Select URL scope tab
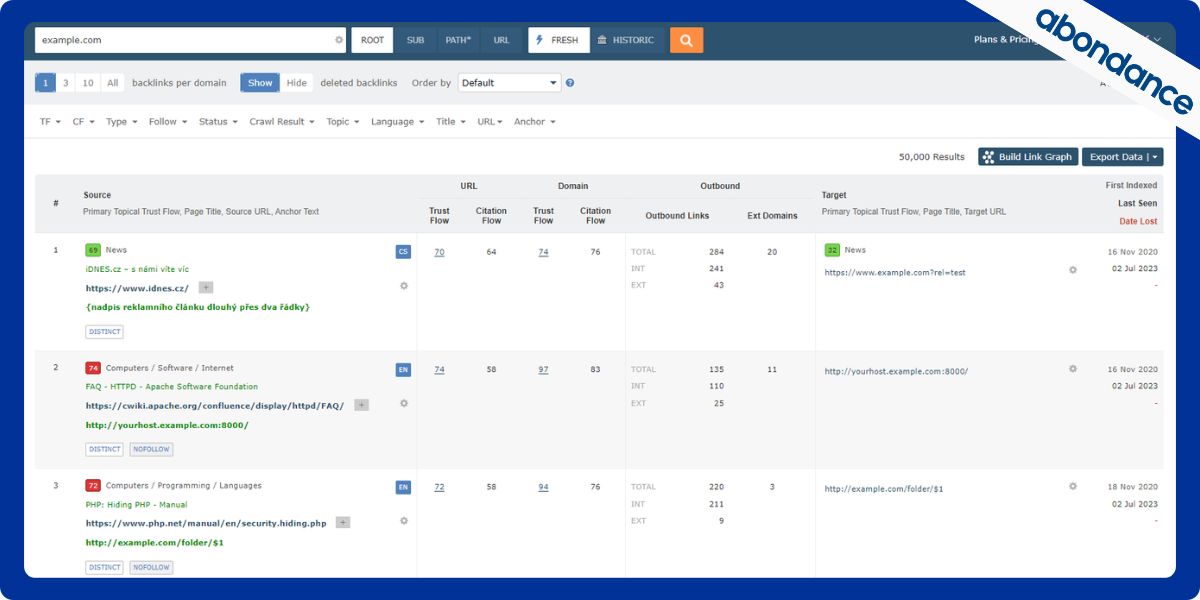Image resolution: width=1200 pixels, height=600 pixels. (x=501, y=40)
